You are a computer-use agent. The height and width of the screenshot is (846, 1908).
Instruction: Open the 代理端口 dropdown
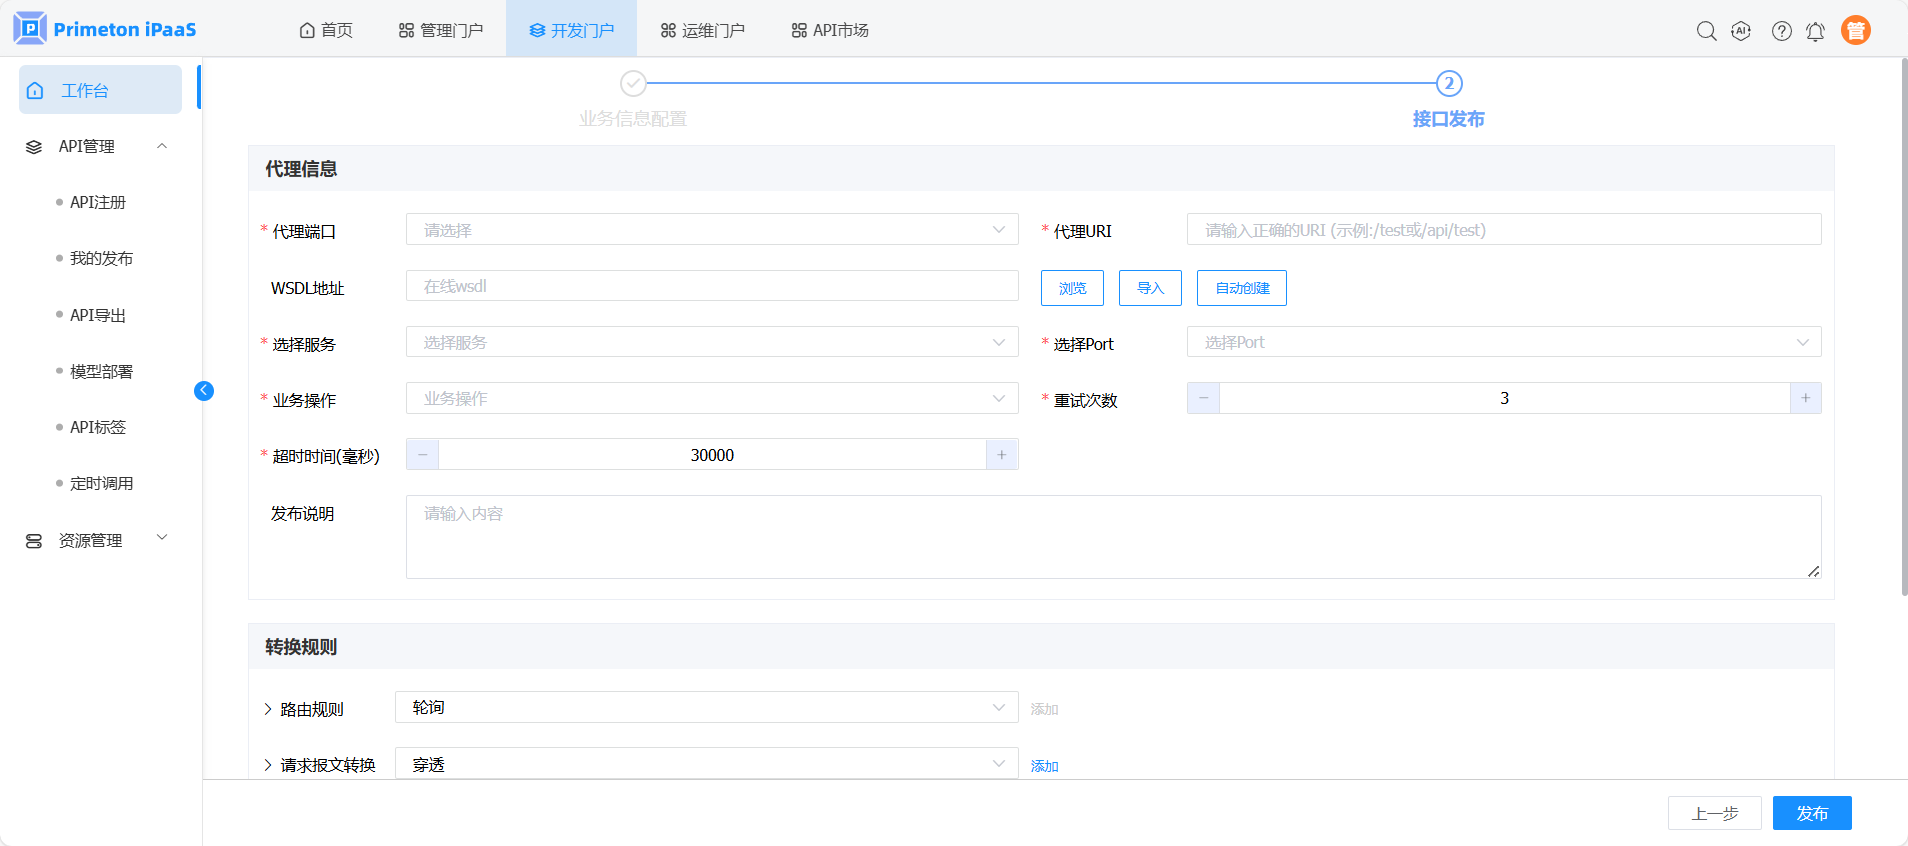point(711,230)
